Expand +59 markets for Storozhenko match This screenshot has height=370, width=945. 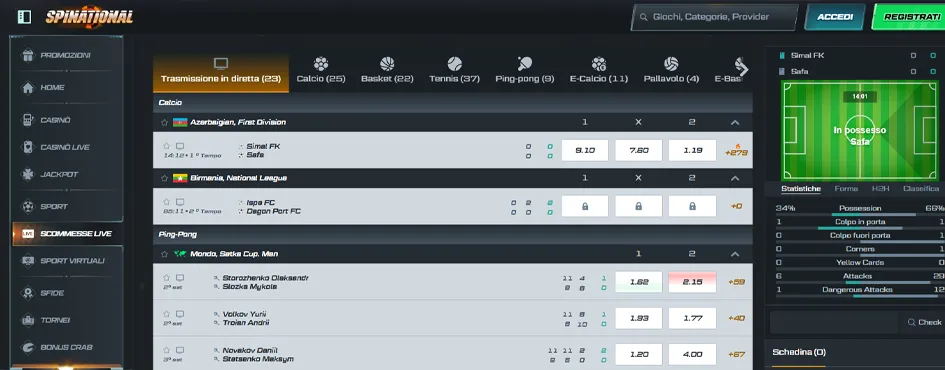[x=736, y=282]
